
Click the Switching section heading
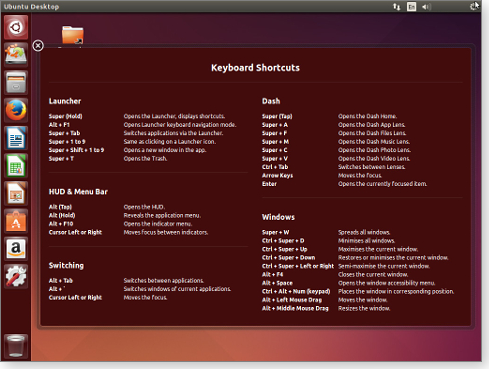(x=66, y=266)
